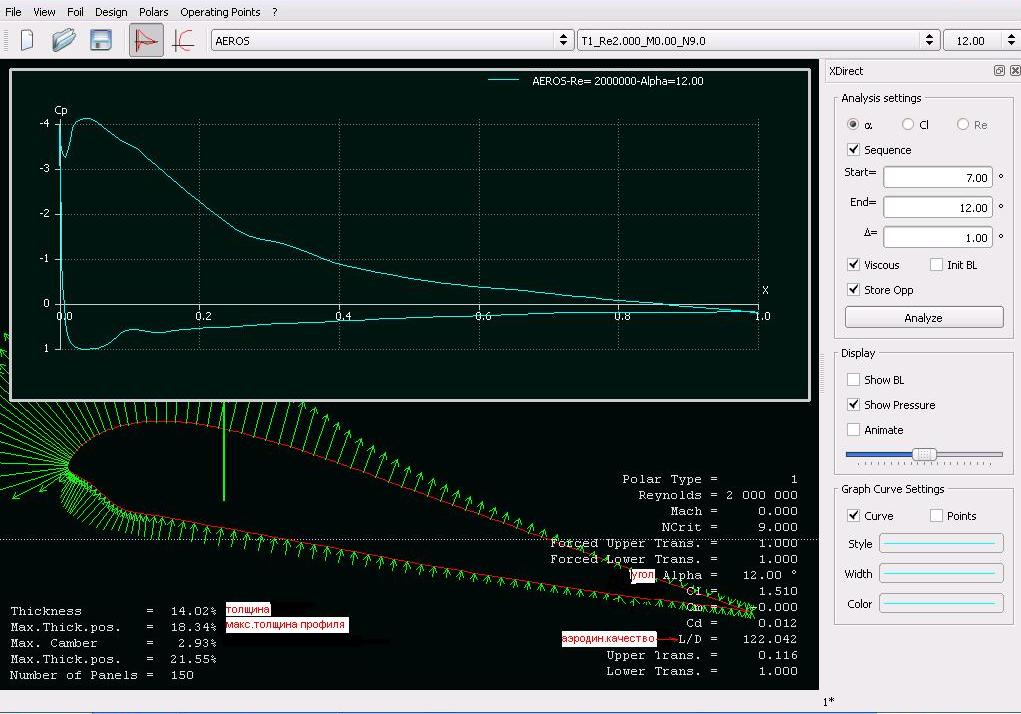The height and width of the screenshot is (714, 1021).
Task: Toggle the Show BL checkbox
Action: [x=854, y=380]
